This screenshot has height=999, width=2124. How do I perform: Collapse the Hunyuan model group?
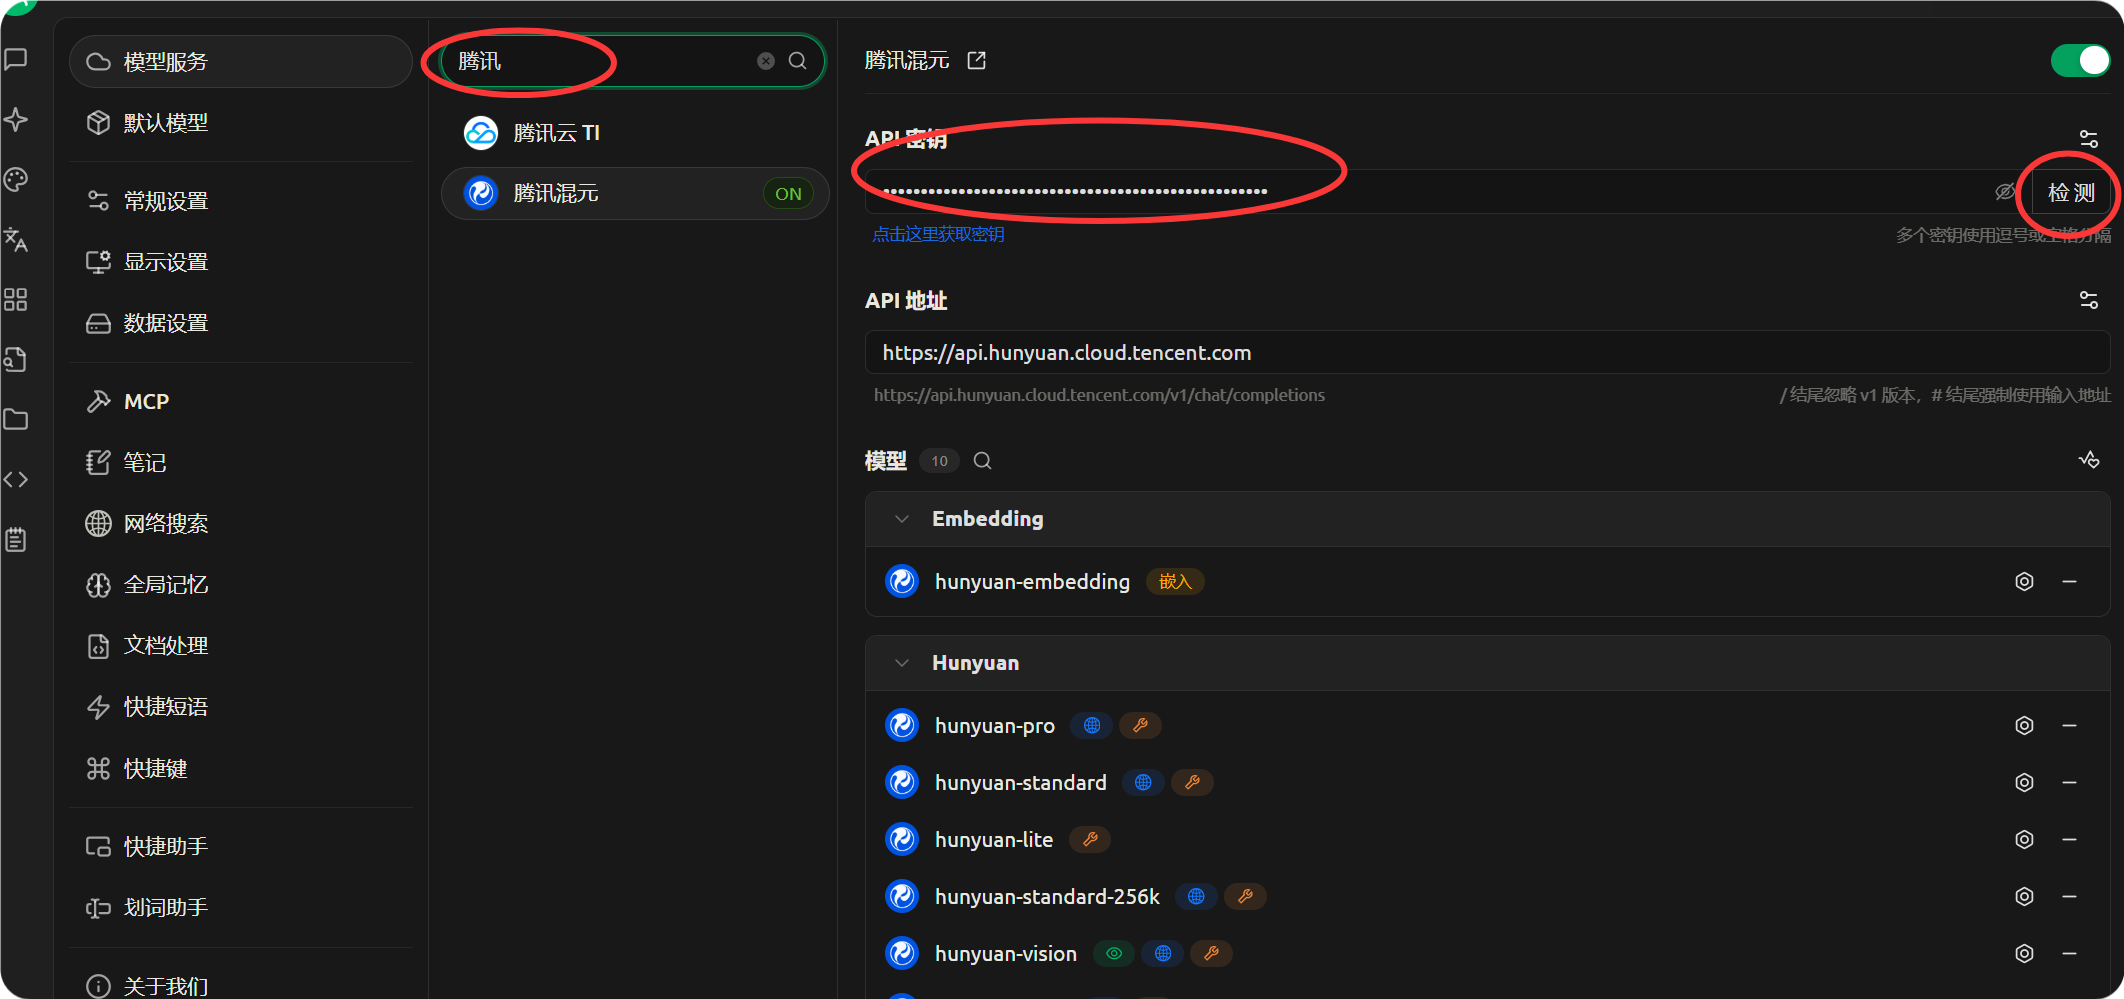tap(902, 663)
